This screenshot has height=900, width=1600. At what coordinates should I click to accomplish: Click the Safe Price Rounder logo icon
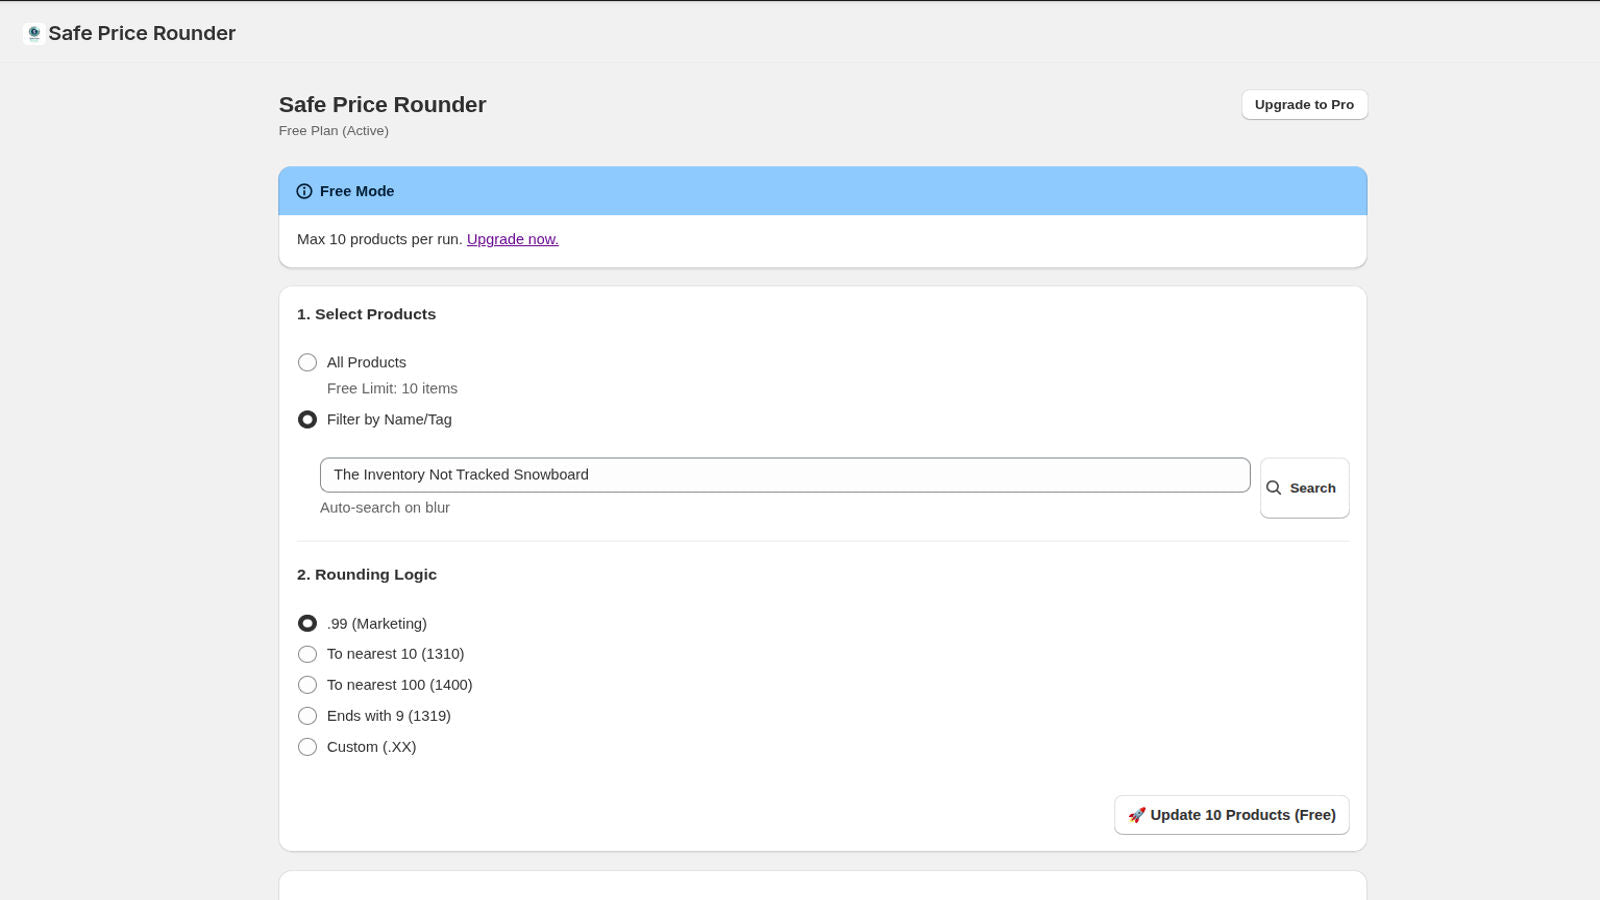pos(33,32)
